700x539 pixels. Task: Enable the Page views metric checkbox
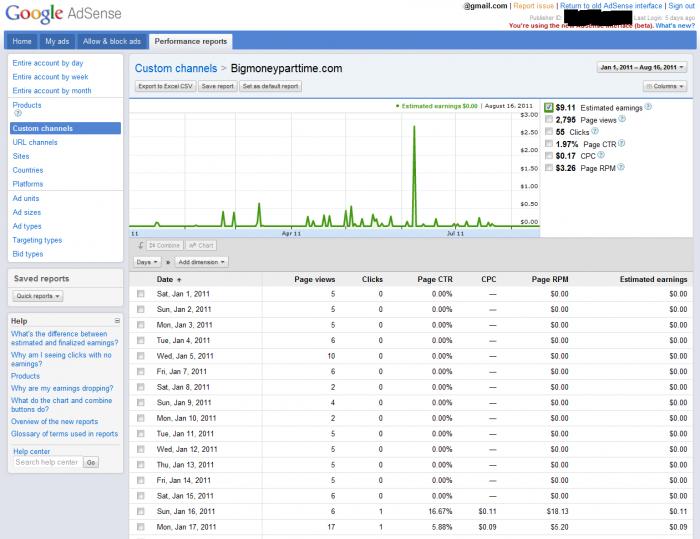coord(548,119)
